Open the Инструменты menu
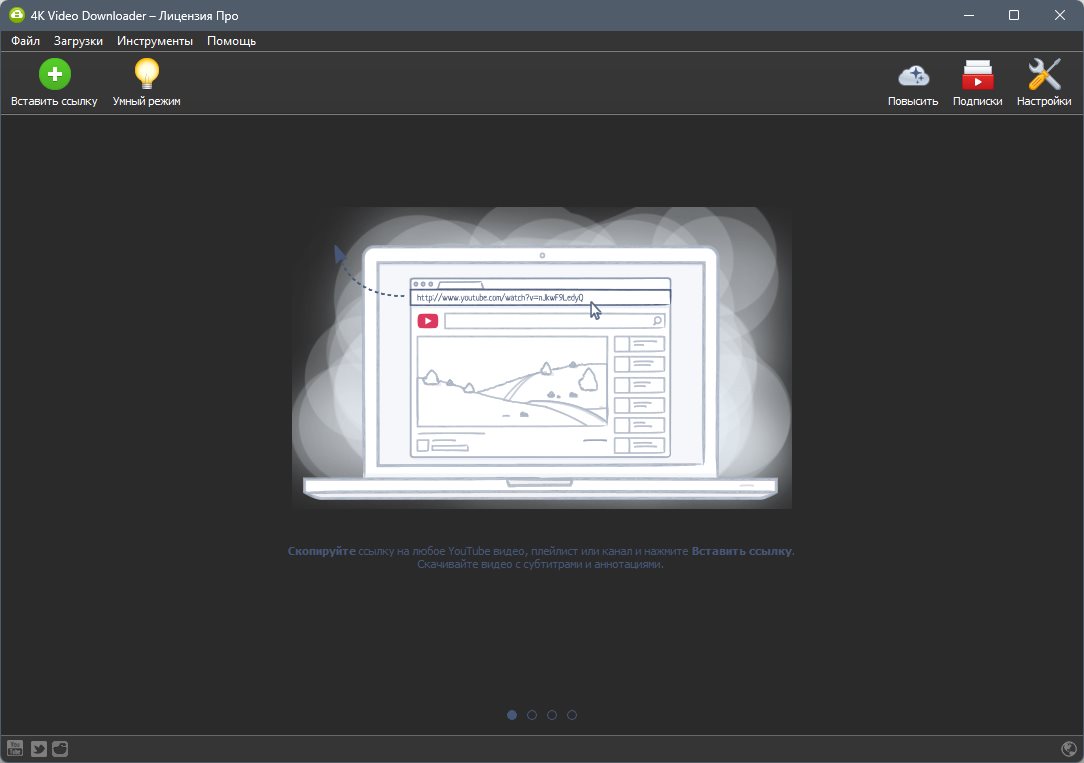The image size is (1084, 763). 155,41
